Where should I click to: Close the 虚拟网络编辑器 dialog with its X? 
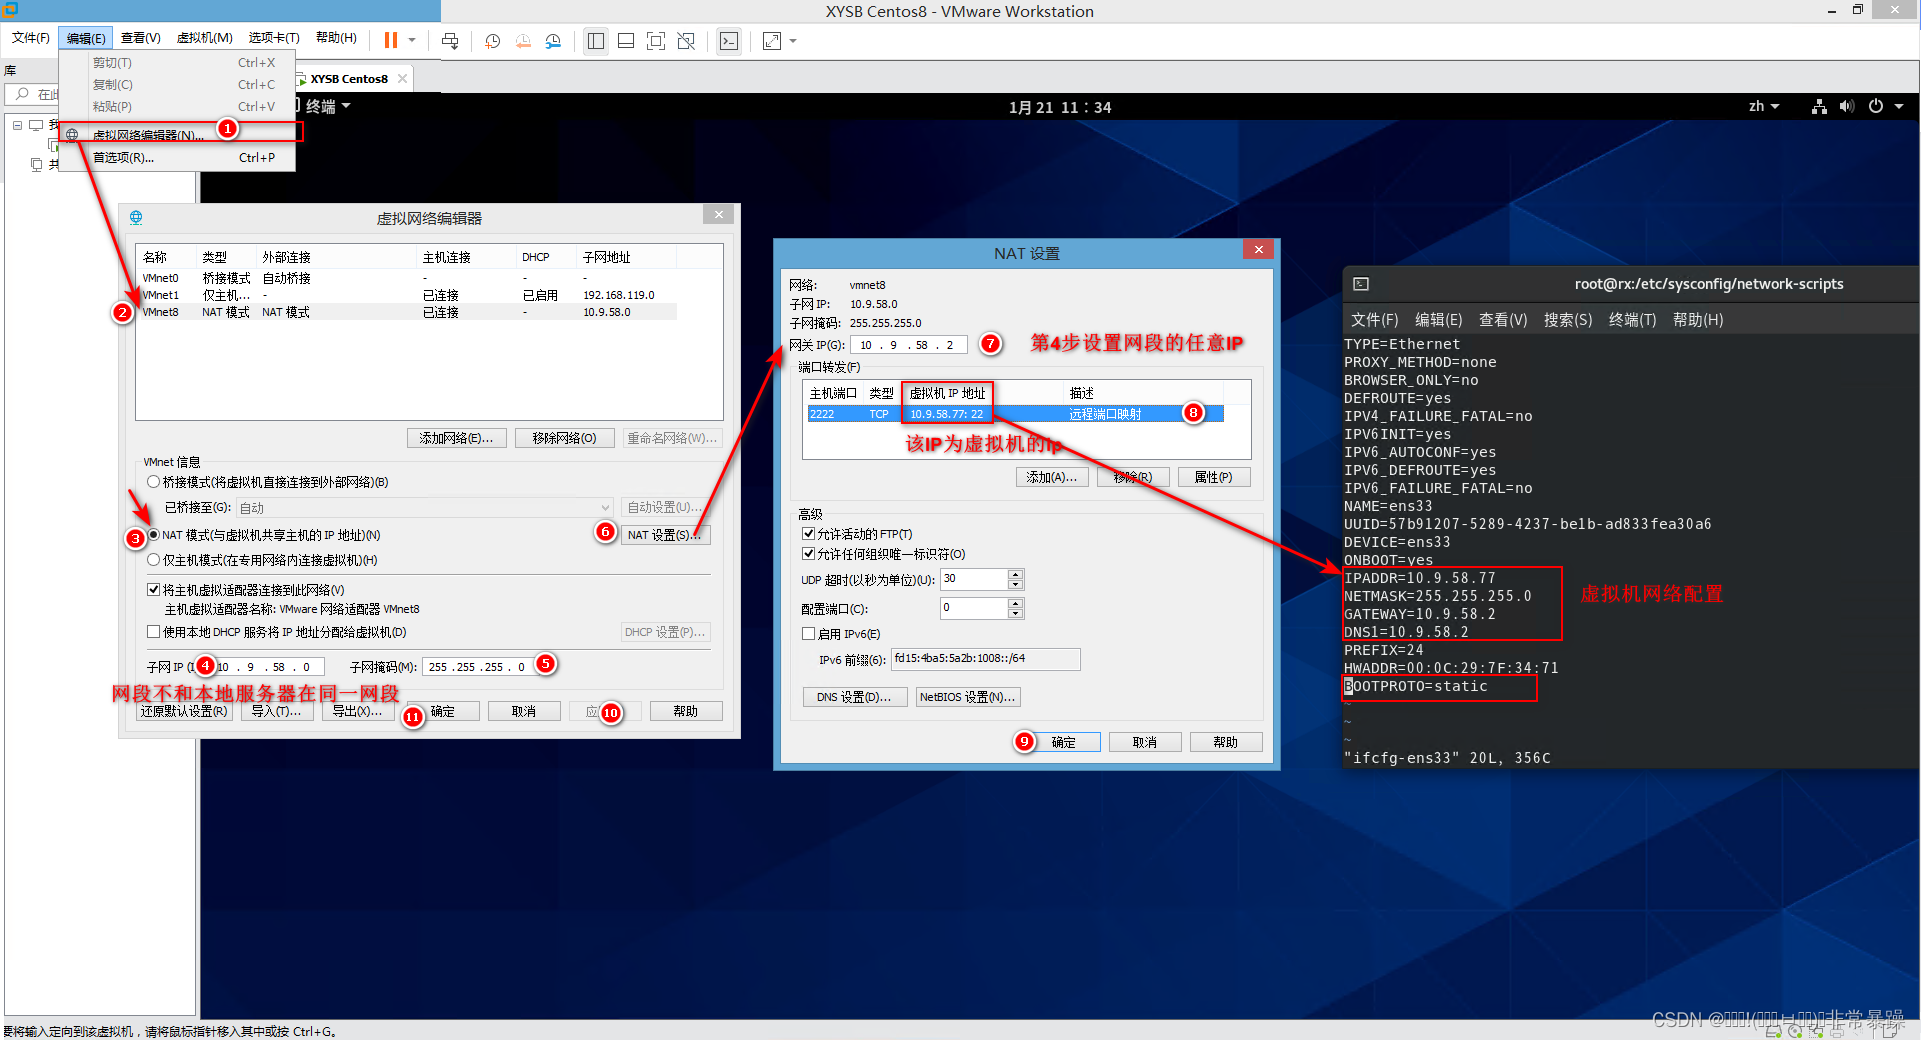tap(718, 215)
